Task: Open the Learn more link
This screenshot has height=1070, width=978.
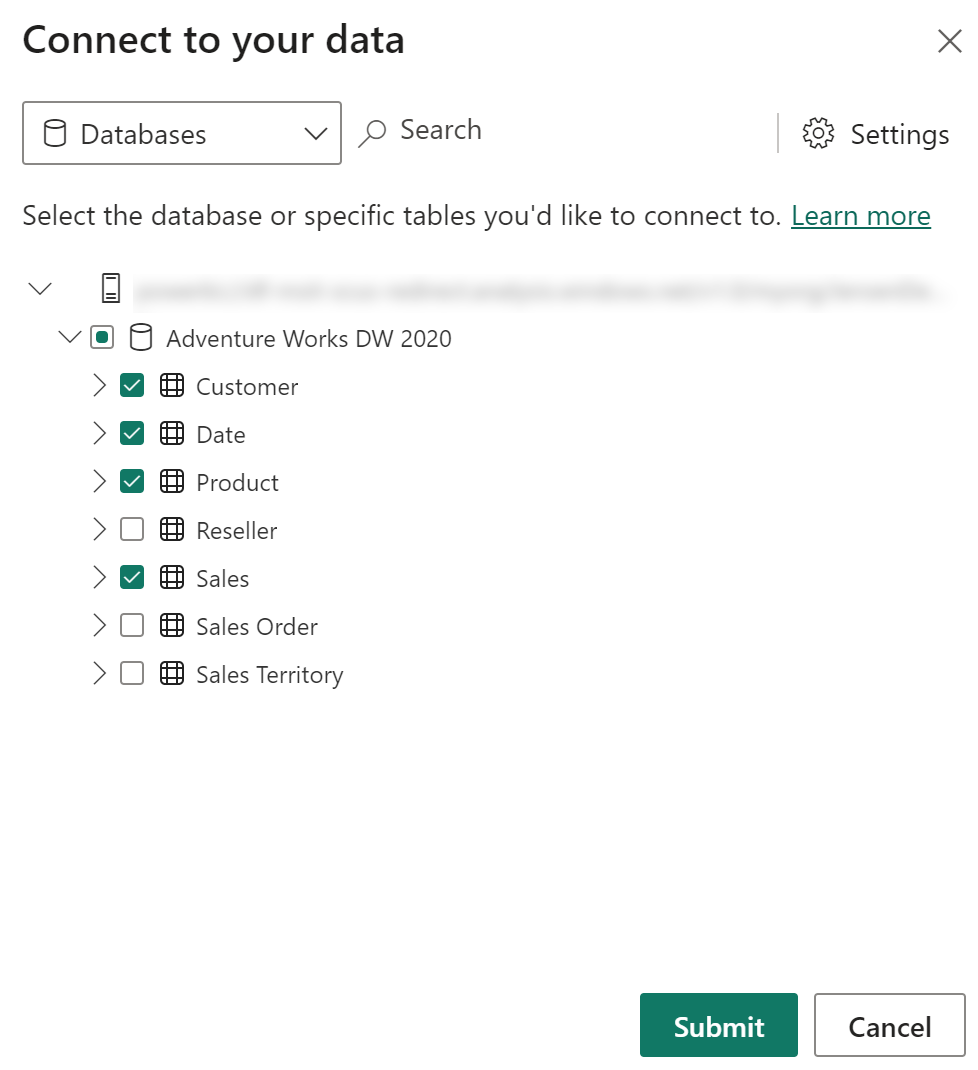Action: click(861, 215)
